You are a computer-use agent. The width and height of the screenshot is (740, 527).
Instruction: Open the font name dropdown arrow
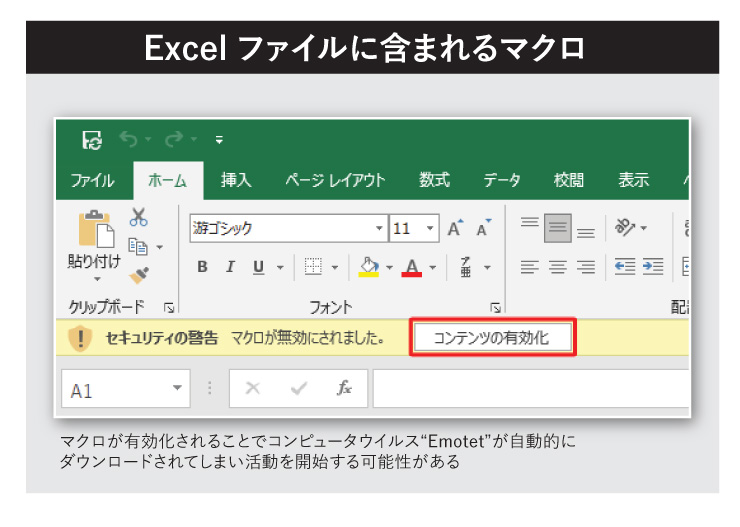pos(379,228)
